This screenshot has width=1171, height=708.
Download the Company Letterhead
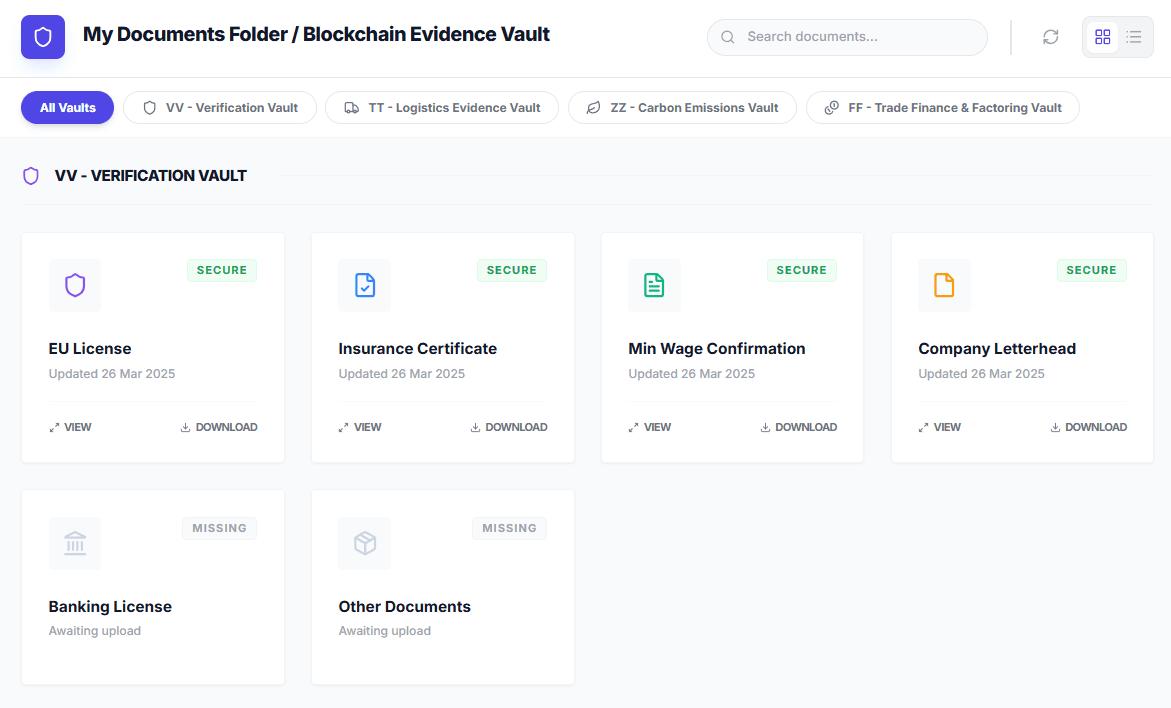pos(1088,427)
